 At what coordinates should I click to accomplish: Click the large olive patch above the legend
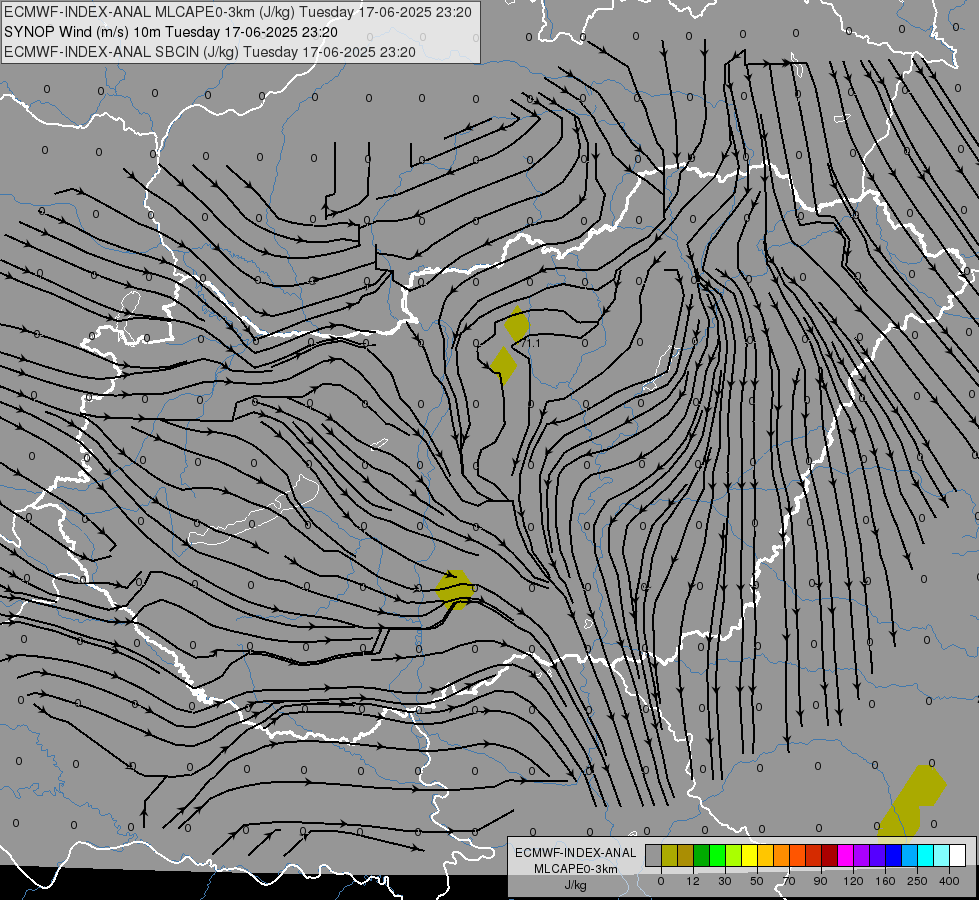click(x=911, y=803)
